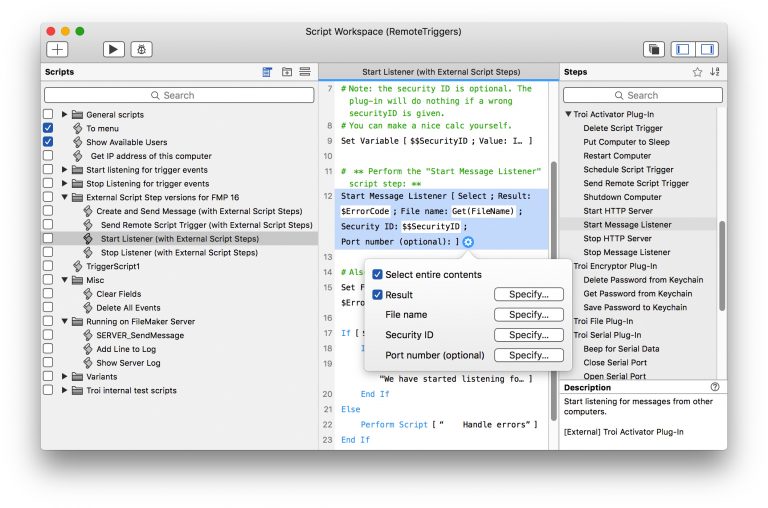This screenshot has height=508, width=768.
Task: Click the favorites star icon in Steps header
Action: [697, 72]
